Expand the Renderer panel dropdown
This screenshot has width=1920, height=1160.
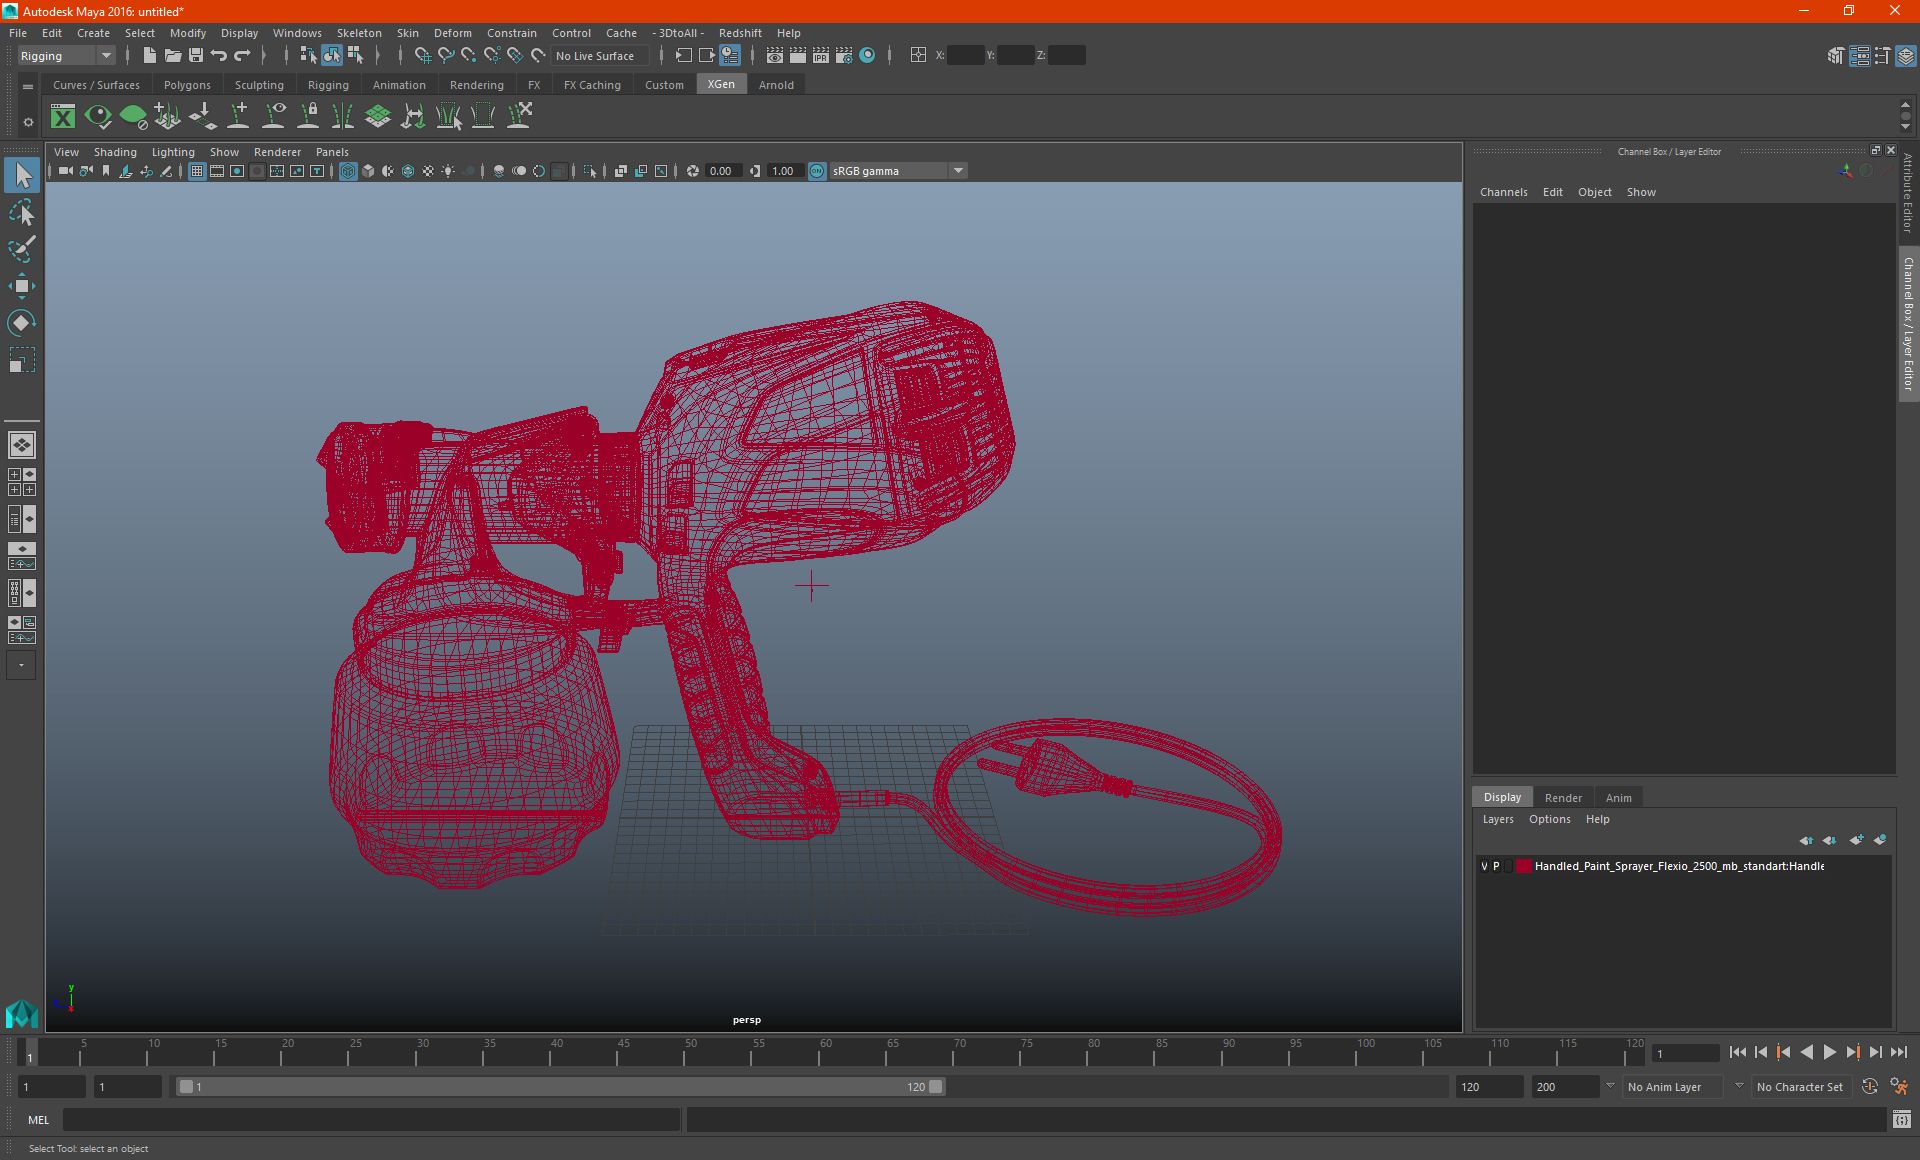(274, 151)
